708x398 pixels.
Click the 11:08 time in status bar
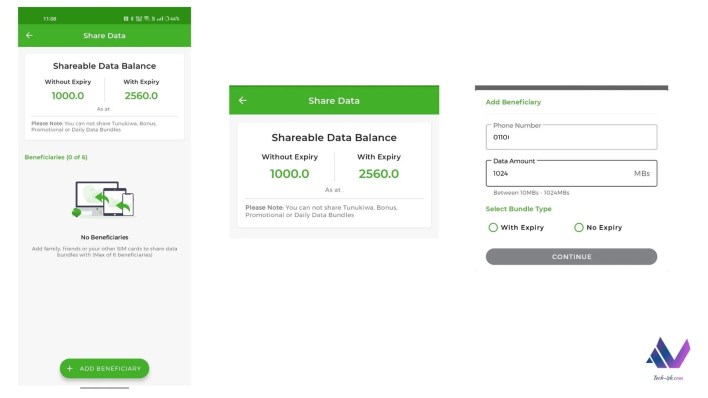(x=50, y=19)
